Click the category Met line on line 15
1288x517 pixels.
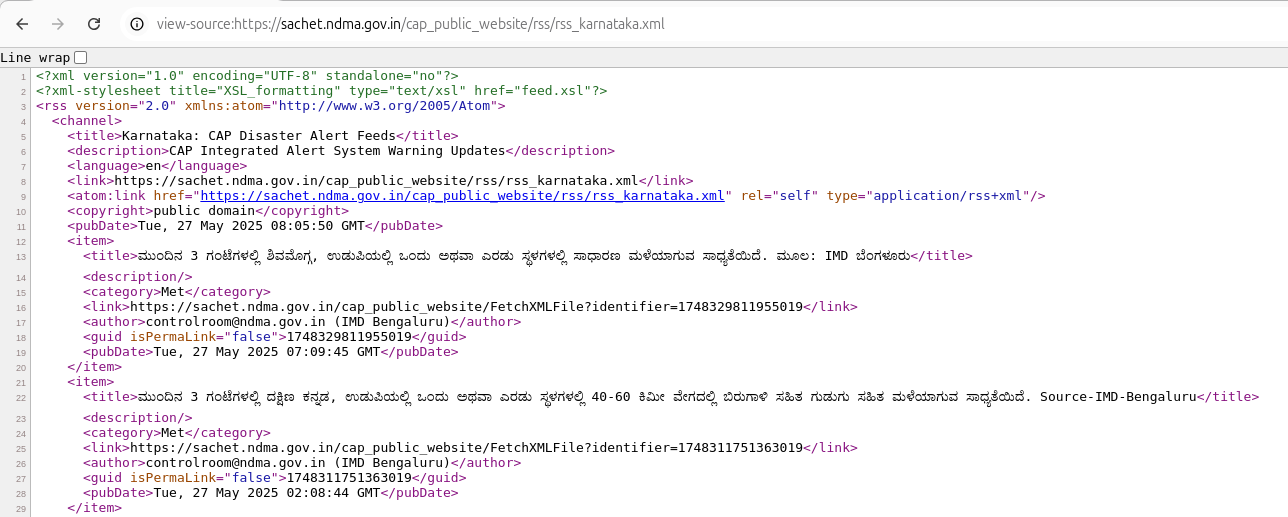click(x=177, y=292)
